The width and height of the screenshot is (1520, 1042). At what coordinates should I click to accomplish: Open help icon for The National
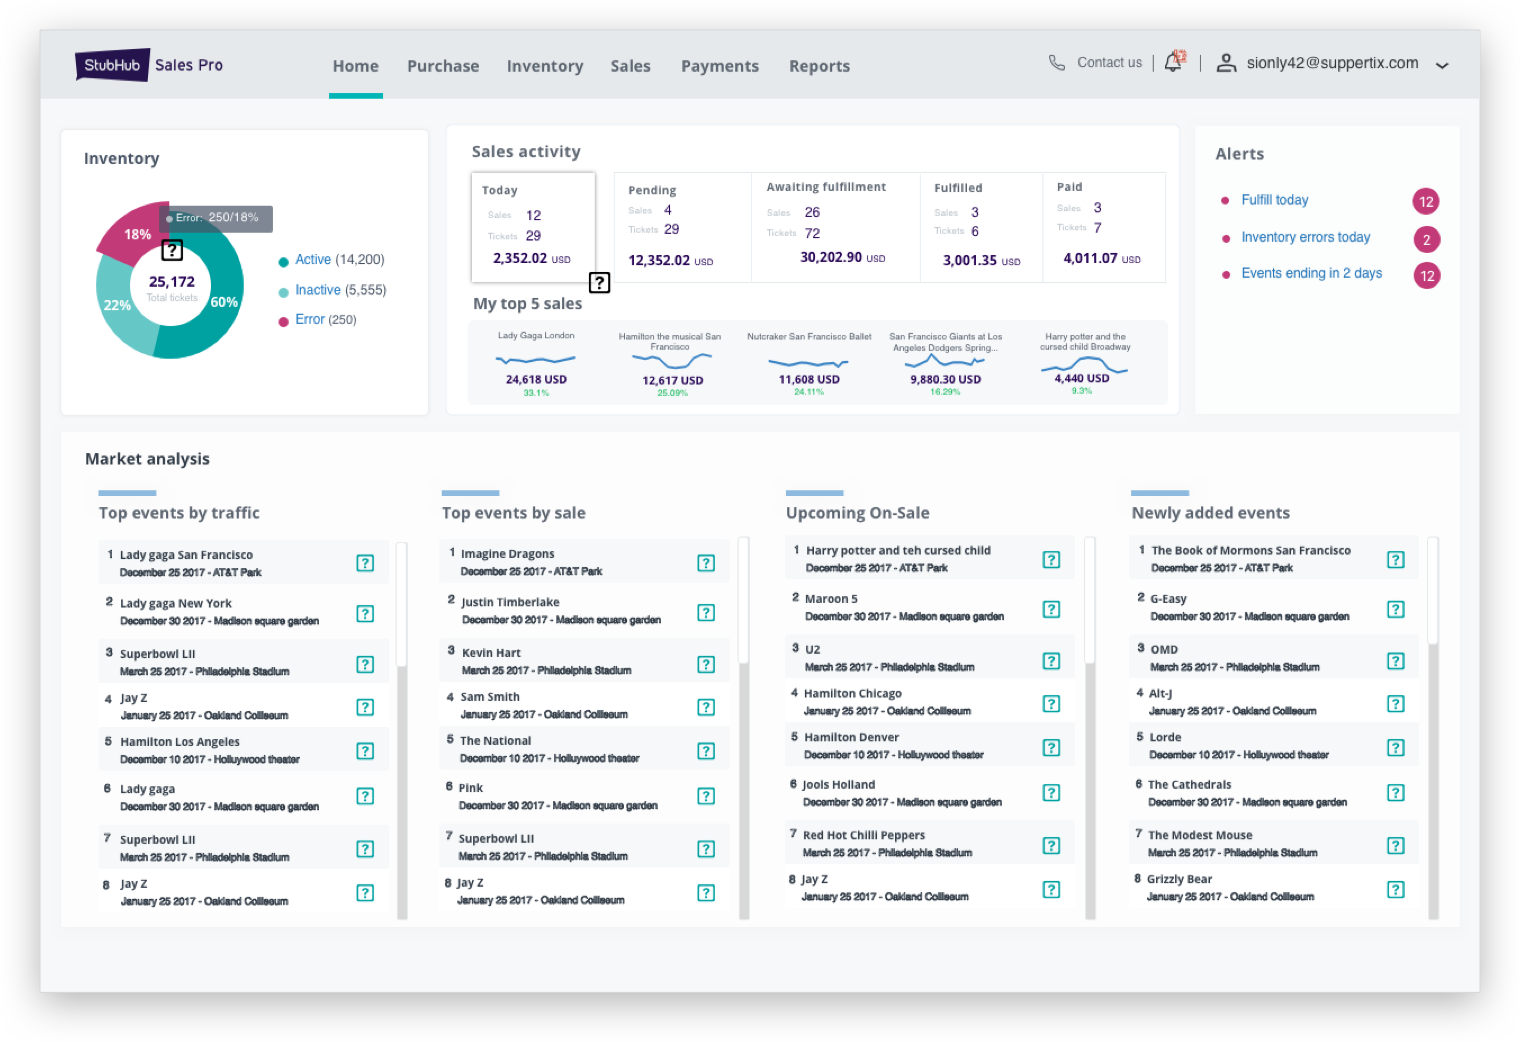click(706, 751)
